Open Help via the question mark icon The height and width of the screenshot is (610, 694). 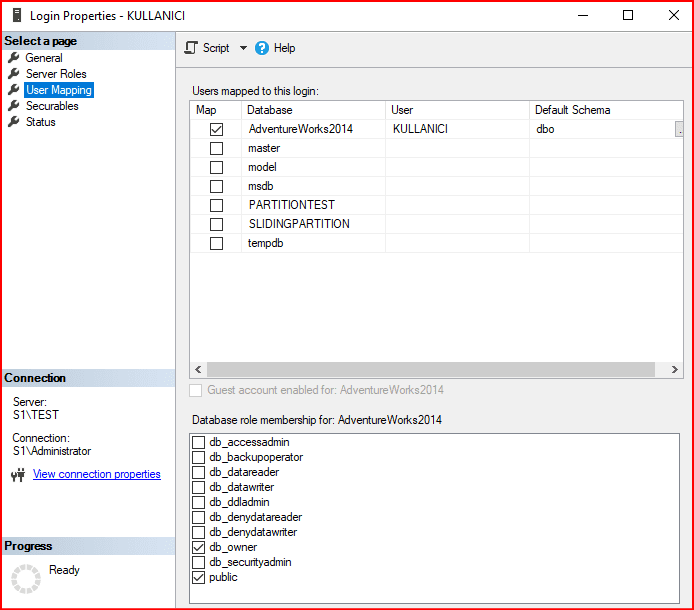pos(262,48)
